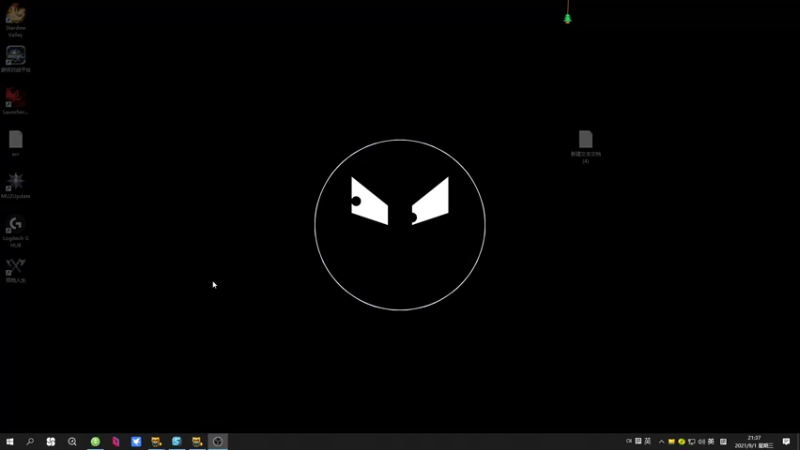
Task: Click the Show desktop sliver at taskbar end
Action: pyautogui.click(x=798, y=442)
